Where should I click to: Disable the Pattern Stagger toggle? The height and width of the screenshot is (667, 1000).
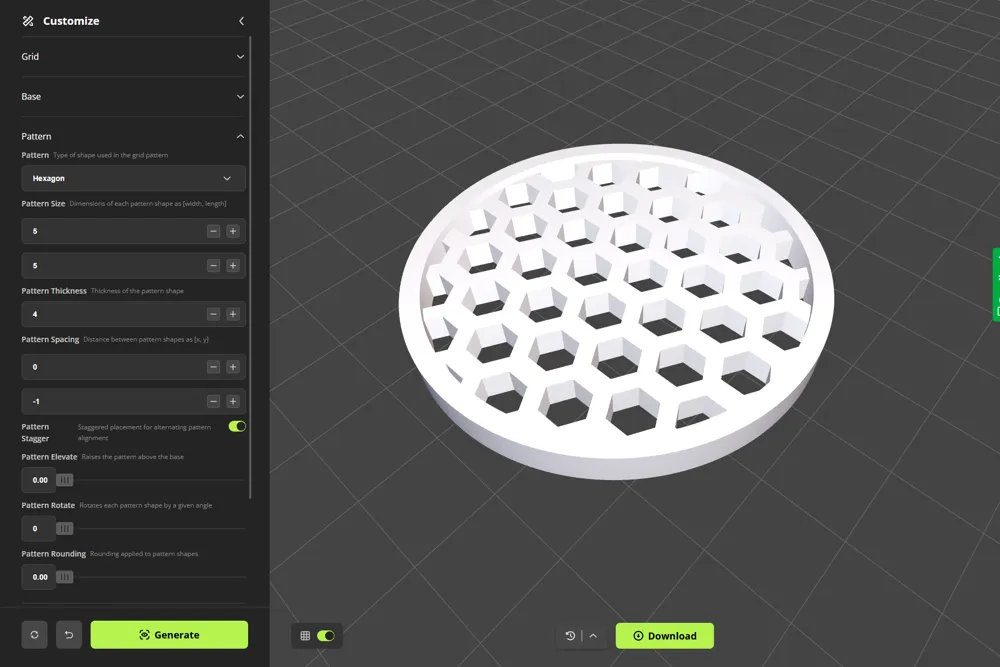tap(236, 426)
